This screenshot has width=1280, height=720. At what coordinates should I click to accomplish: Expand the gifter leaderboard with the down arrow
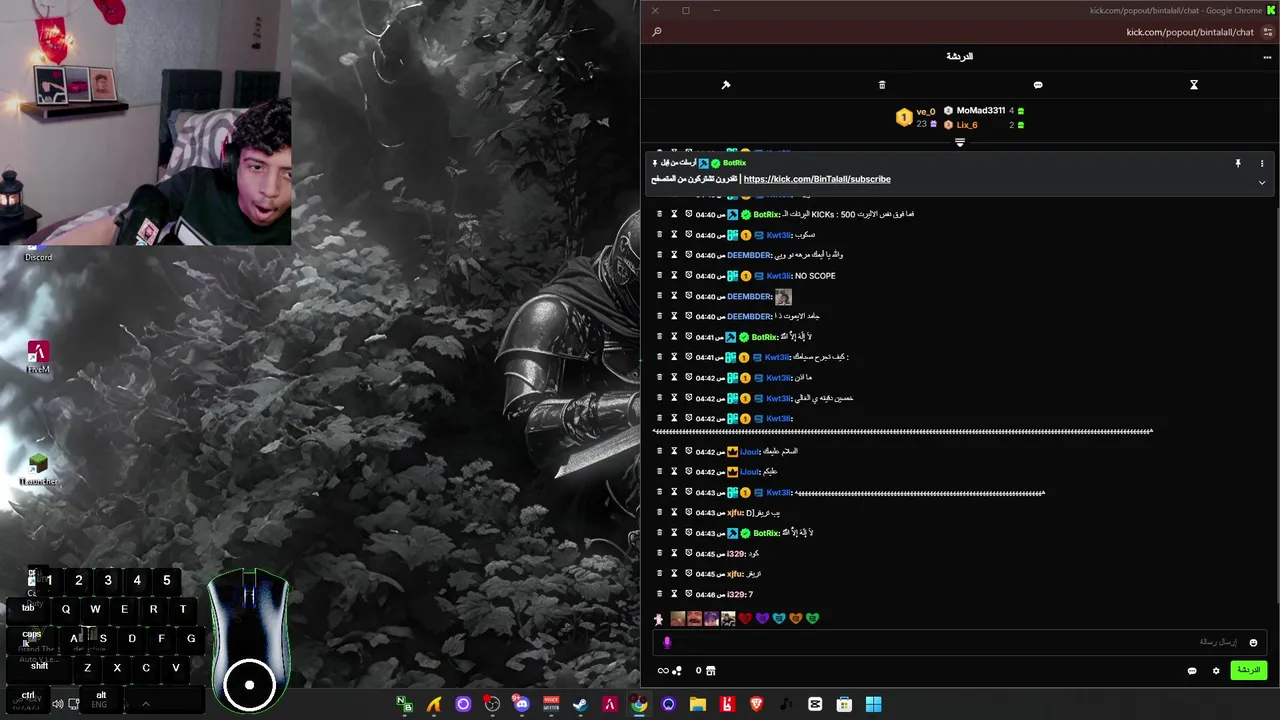click(960, 143)
